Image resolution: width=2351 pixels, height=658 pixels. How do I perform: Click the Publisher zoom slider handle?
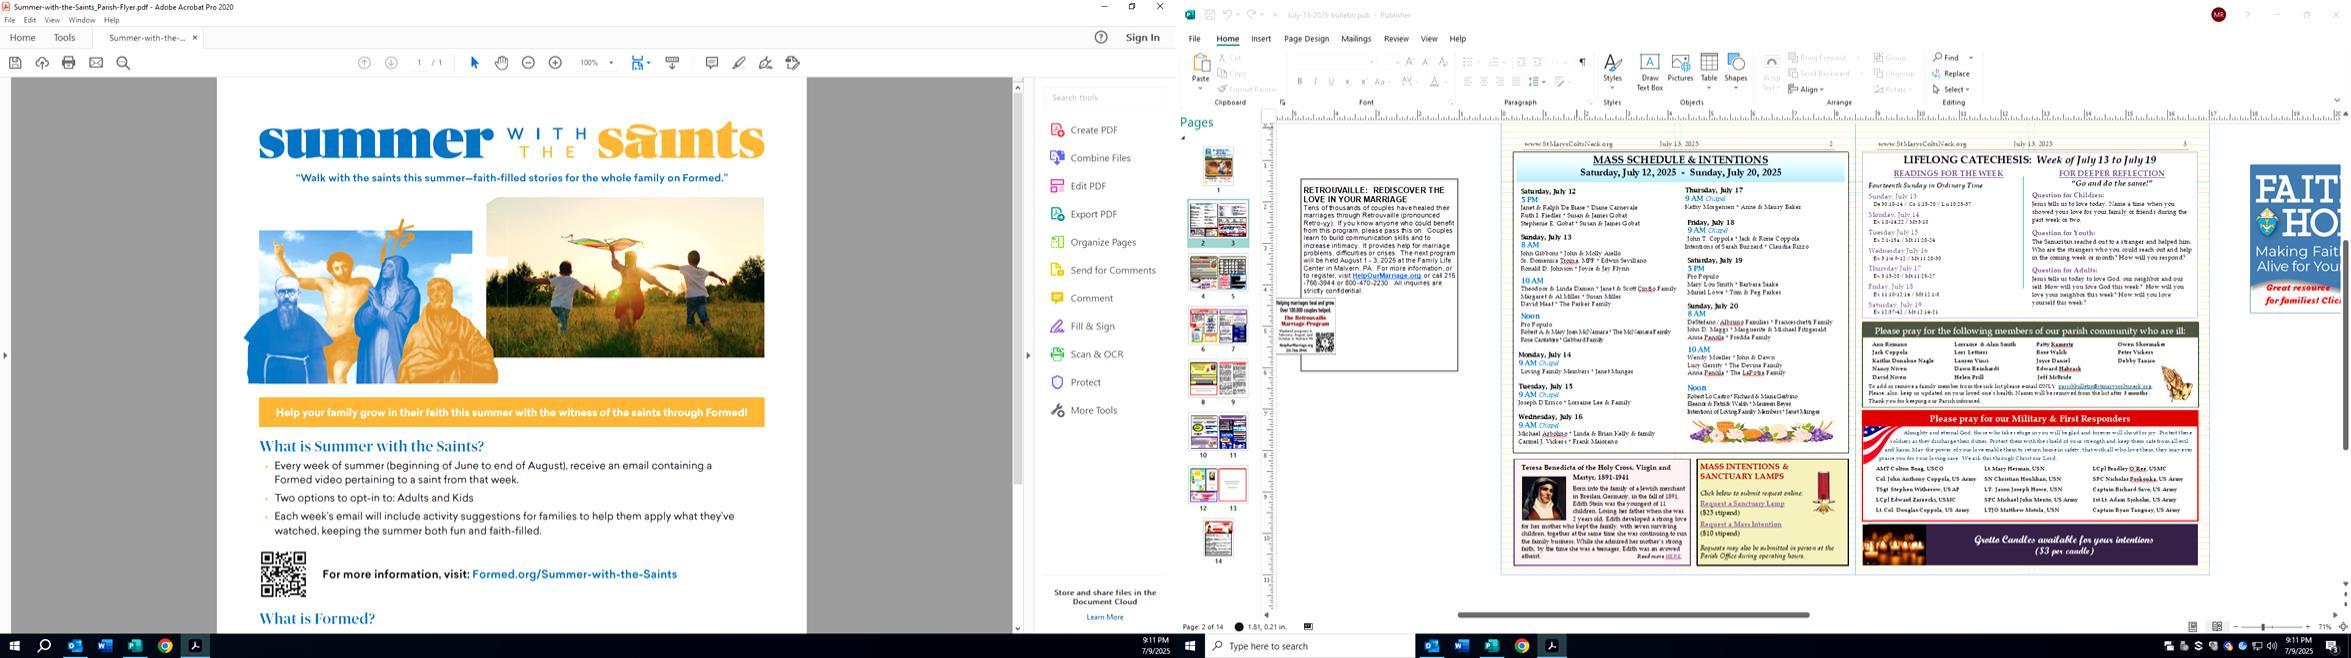(2262, 627)
